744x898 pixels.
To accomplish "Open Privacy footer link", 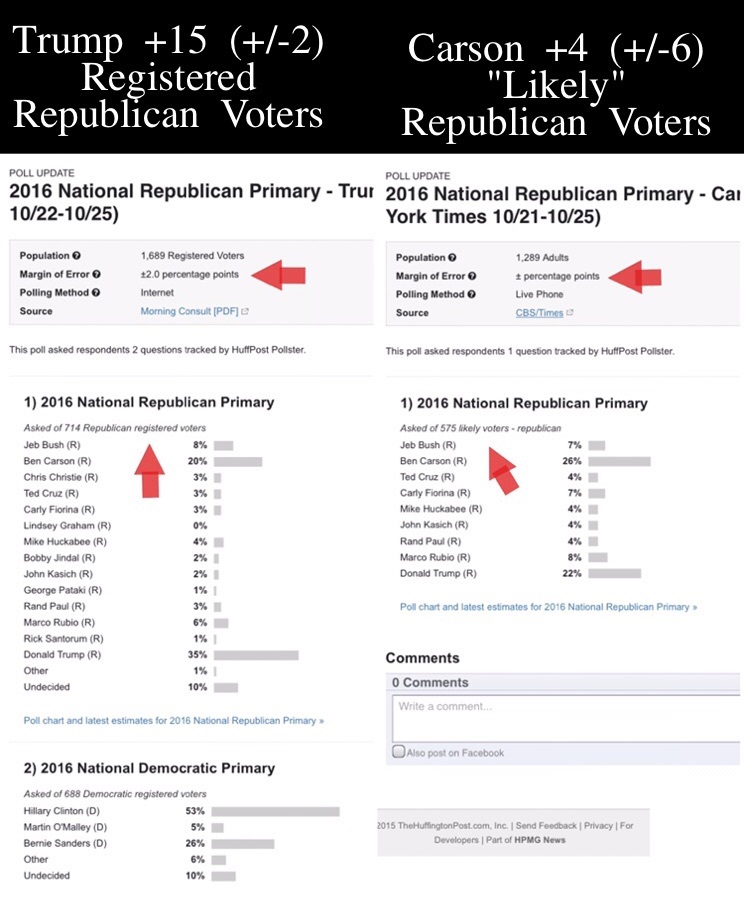I will pyautogui.click(x=598, y=826).
